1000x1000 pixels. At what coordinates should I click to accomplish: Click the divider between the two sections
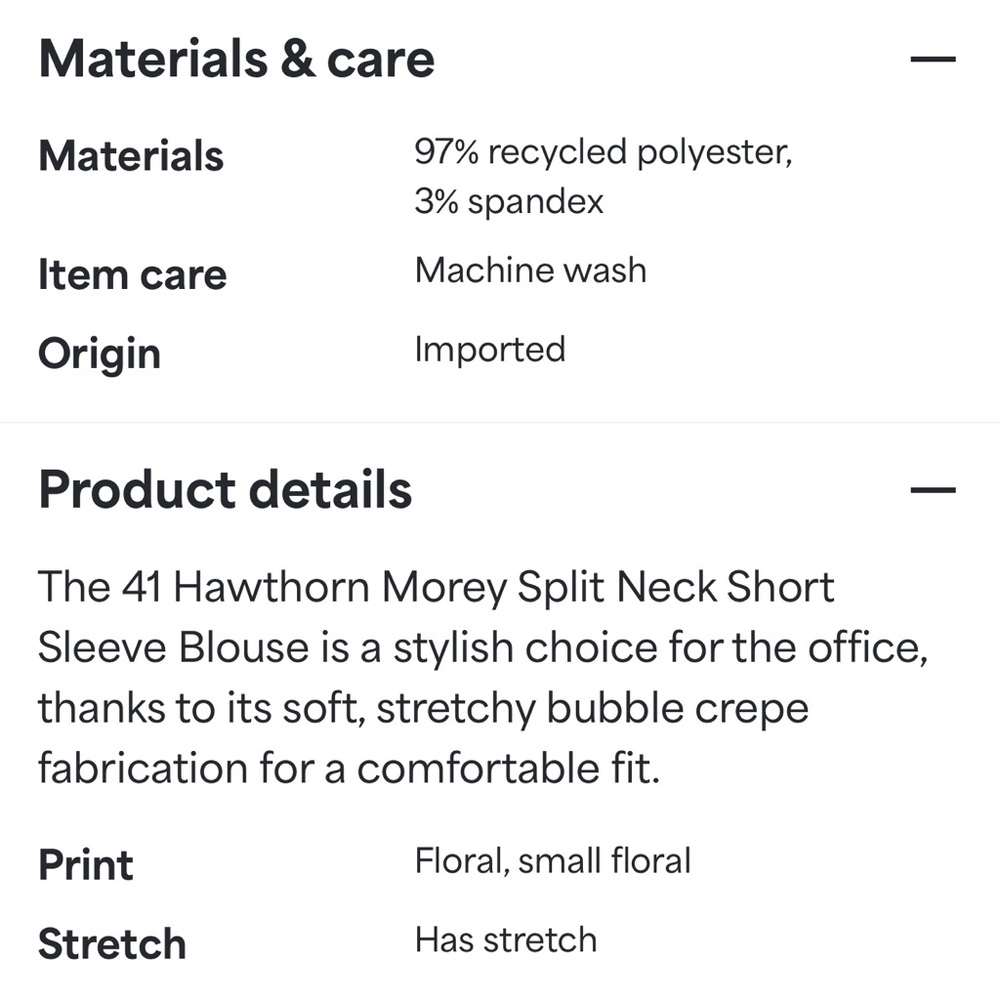500,422
